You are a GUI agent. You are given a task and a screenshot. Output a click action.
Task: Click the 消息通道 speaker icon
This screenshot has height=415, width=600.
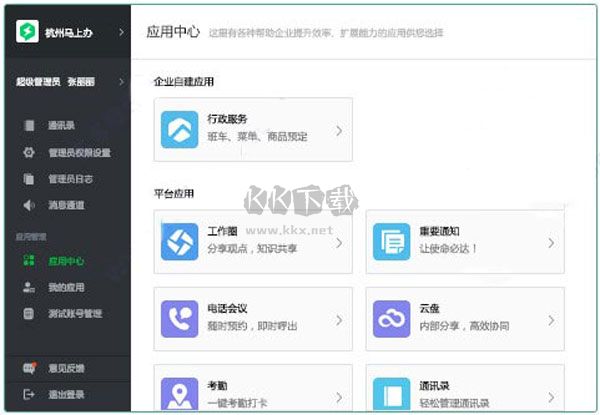point(29,205)
